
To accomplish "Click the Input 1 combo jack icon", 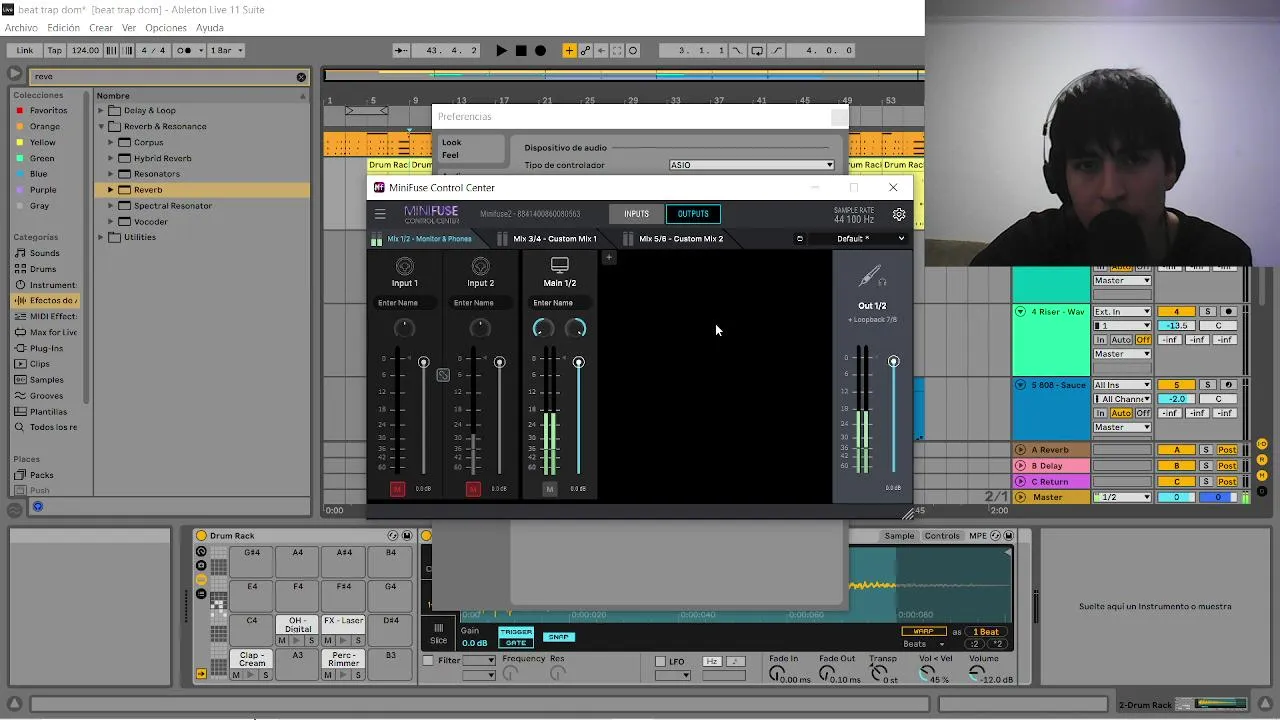I will point(404,266).
